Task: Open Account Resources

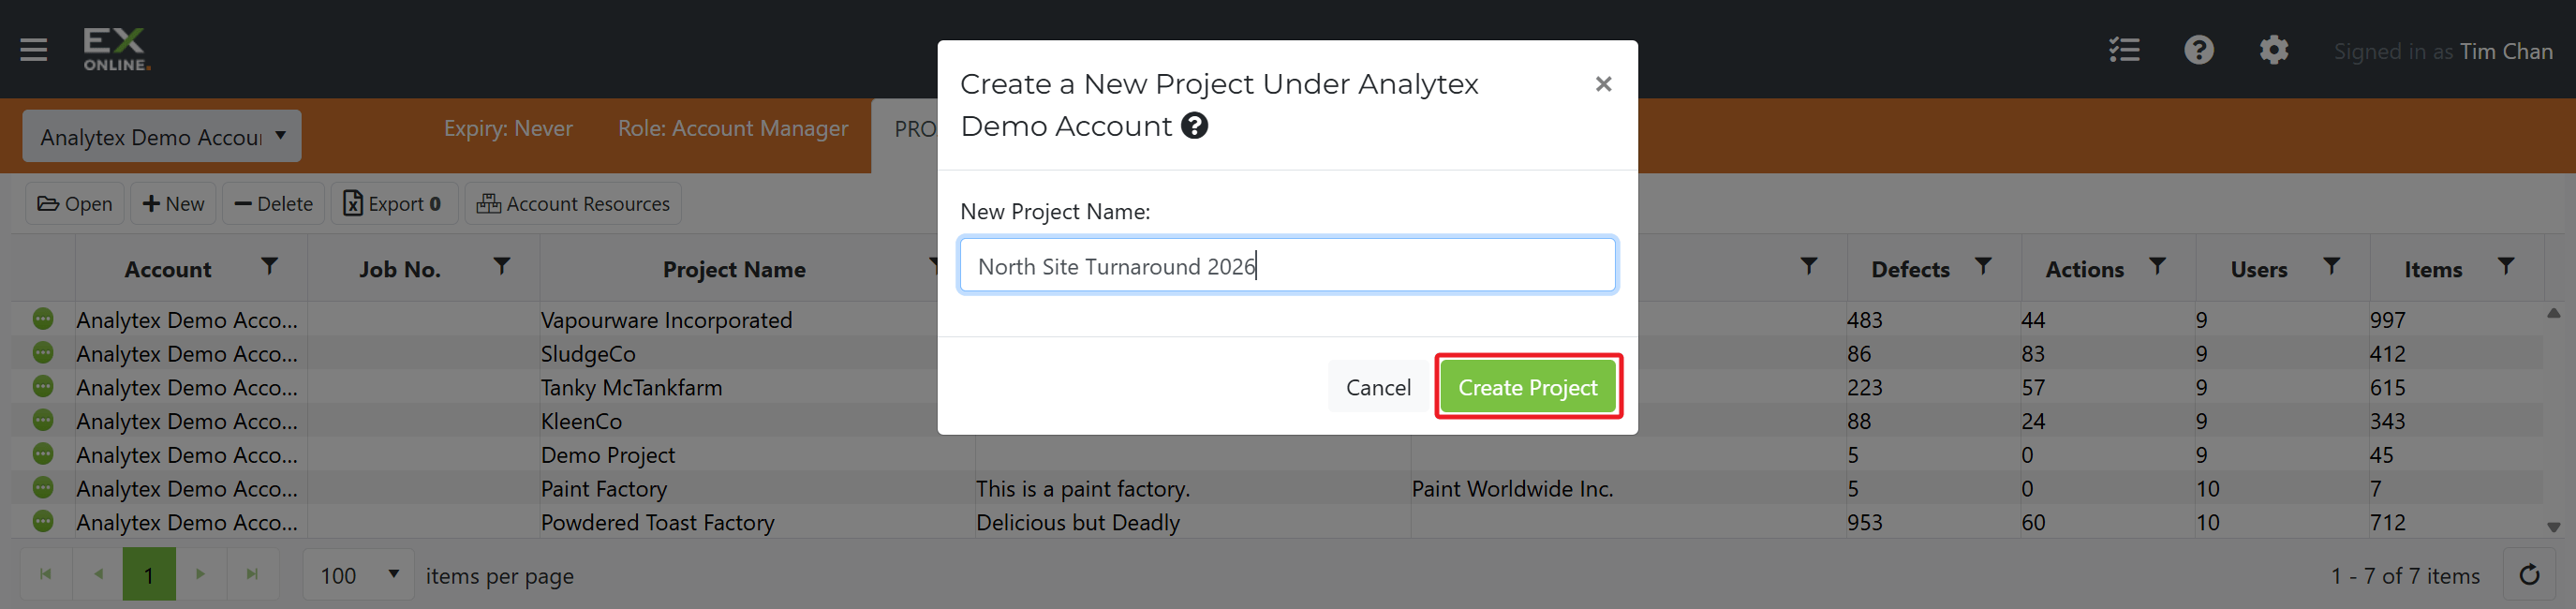Action: [x=573, y=204]
